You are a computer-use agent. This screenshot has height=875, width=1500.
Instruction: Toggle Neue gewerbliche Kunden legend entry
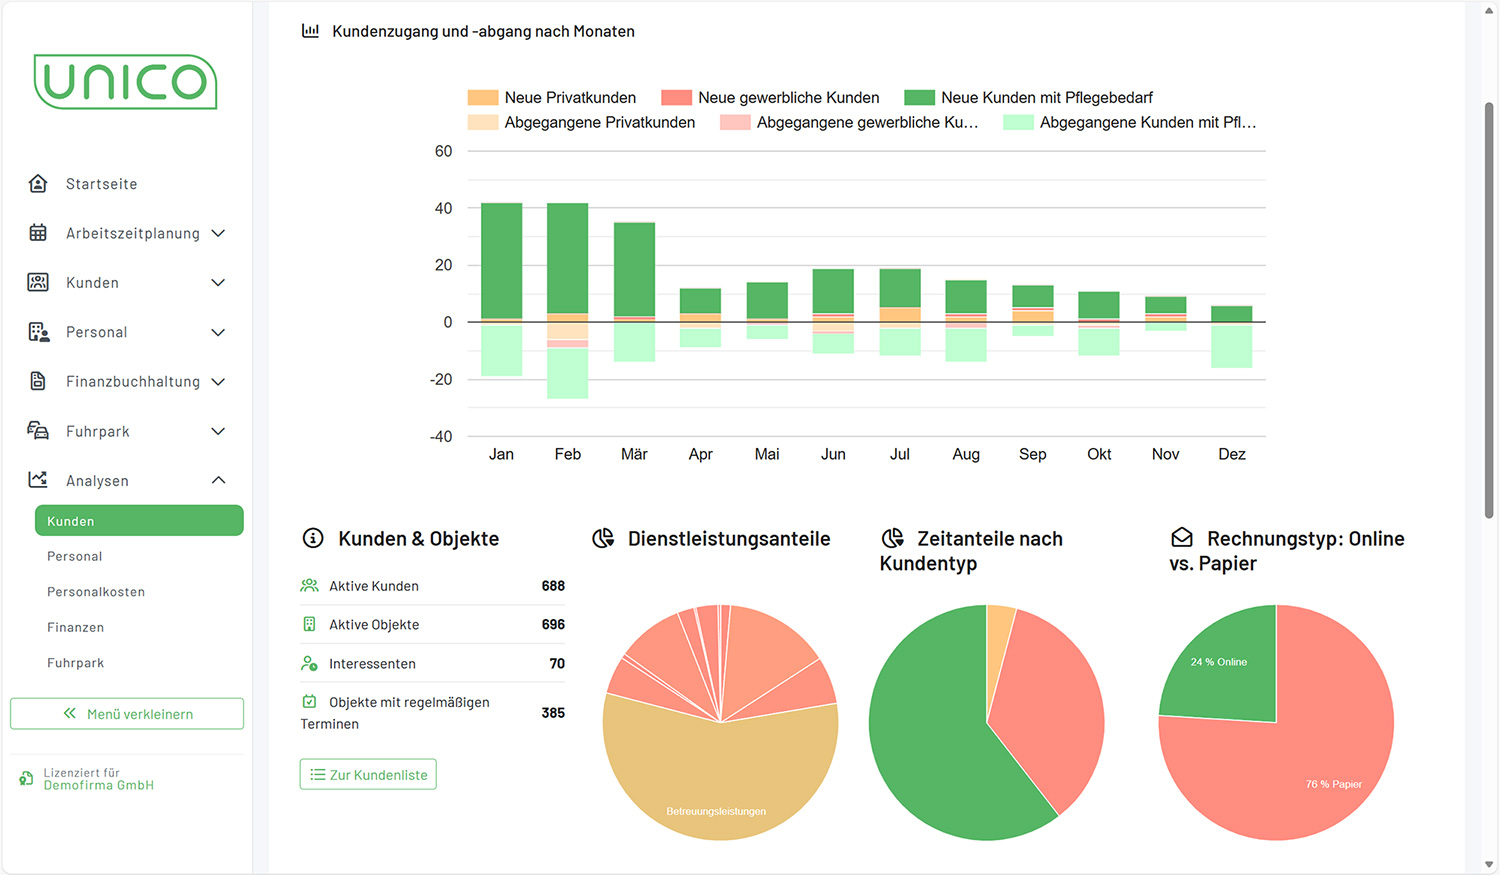[771, 98]
